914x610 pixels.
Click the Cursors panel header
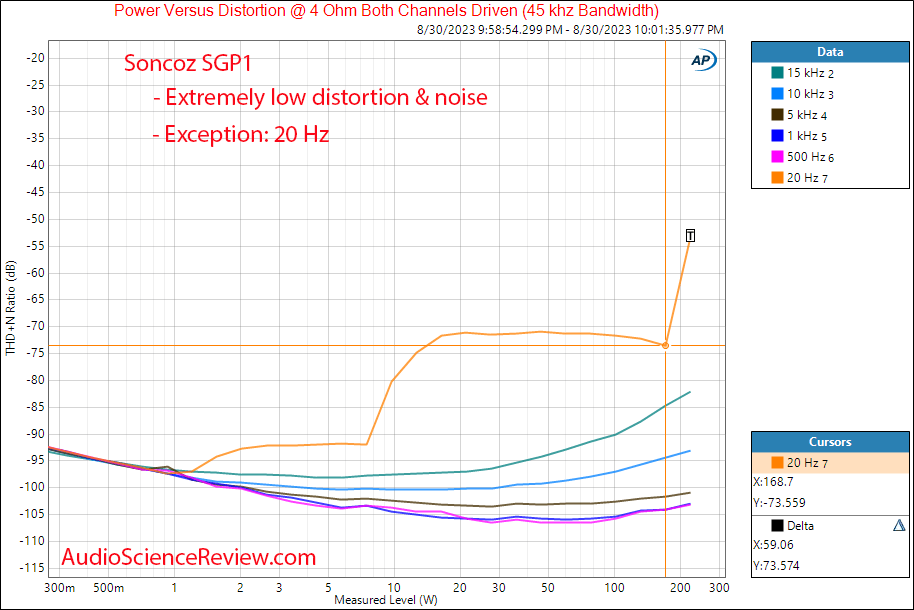pyautogui.click(x=830, y=441)
